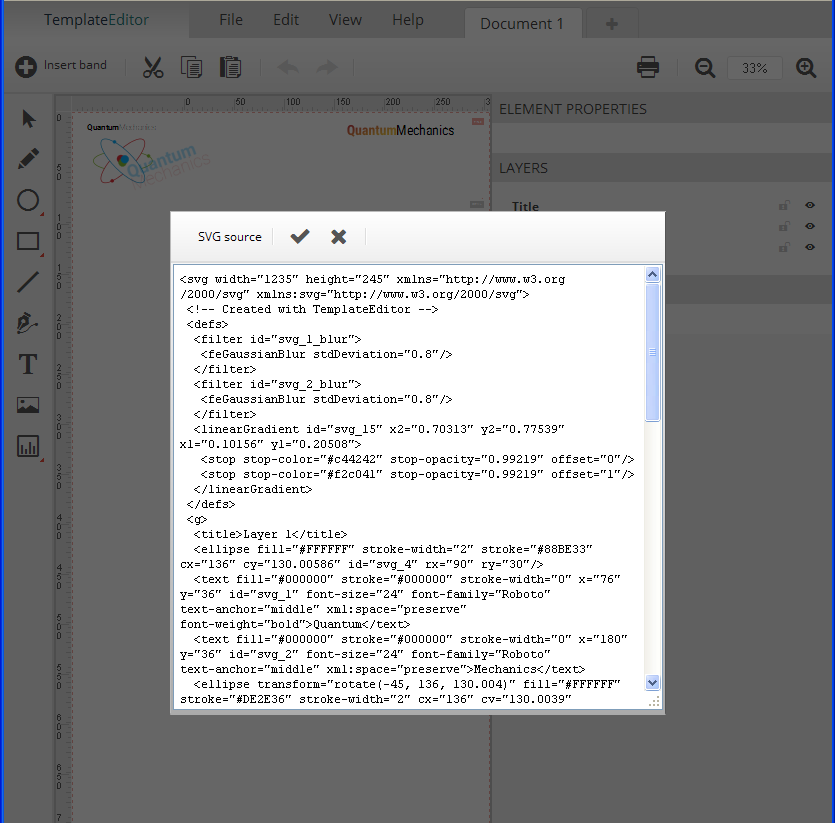This screenshot has height=823, width=835.
Task: Toggle visibility of layer below Title
Action: click(810, 226)
